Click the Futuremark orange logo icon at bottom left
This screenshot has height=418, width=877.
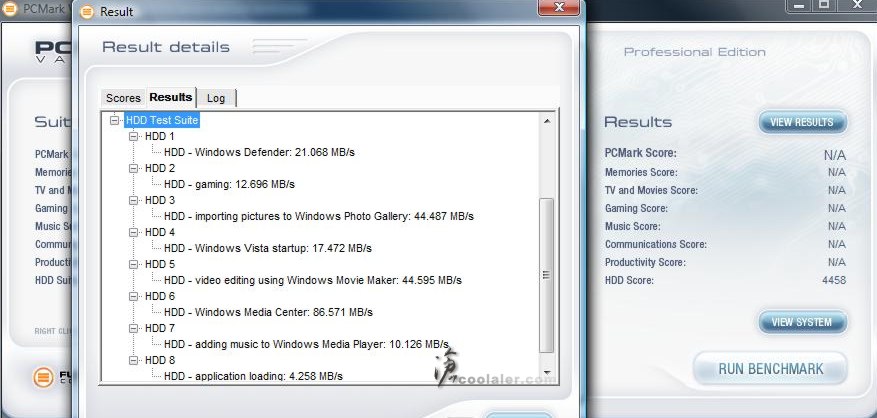point(43,377)
